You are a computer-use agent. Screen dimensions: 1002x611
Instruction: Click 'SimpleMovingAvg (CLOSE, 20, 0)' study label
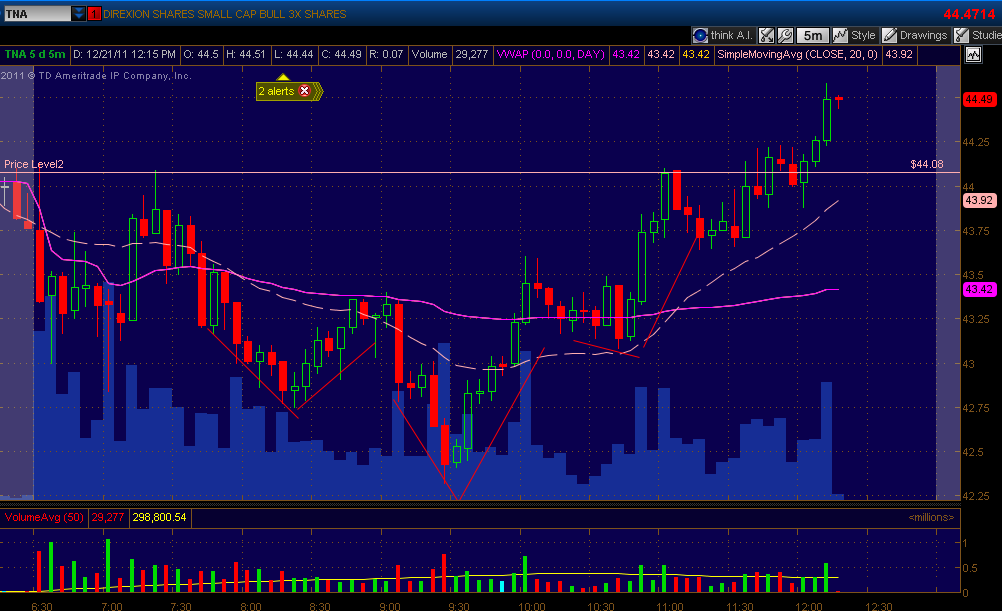coord(798,54)
